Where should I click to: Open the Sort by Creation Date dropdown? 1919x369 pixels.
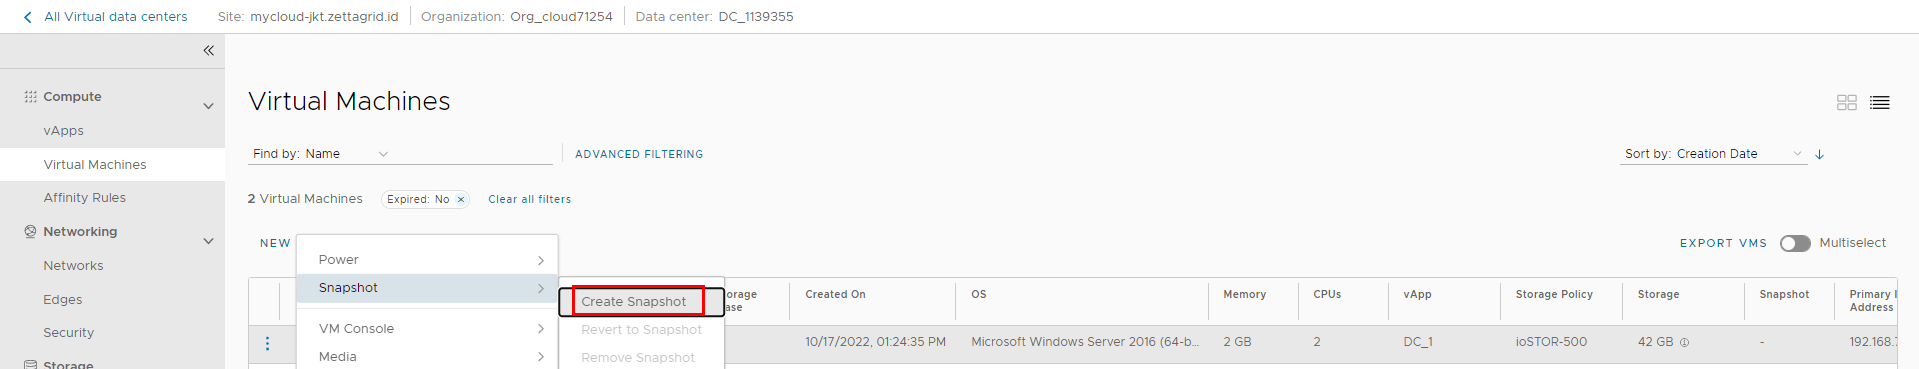coord(1714,154)
